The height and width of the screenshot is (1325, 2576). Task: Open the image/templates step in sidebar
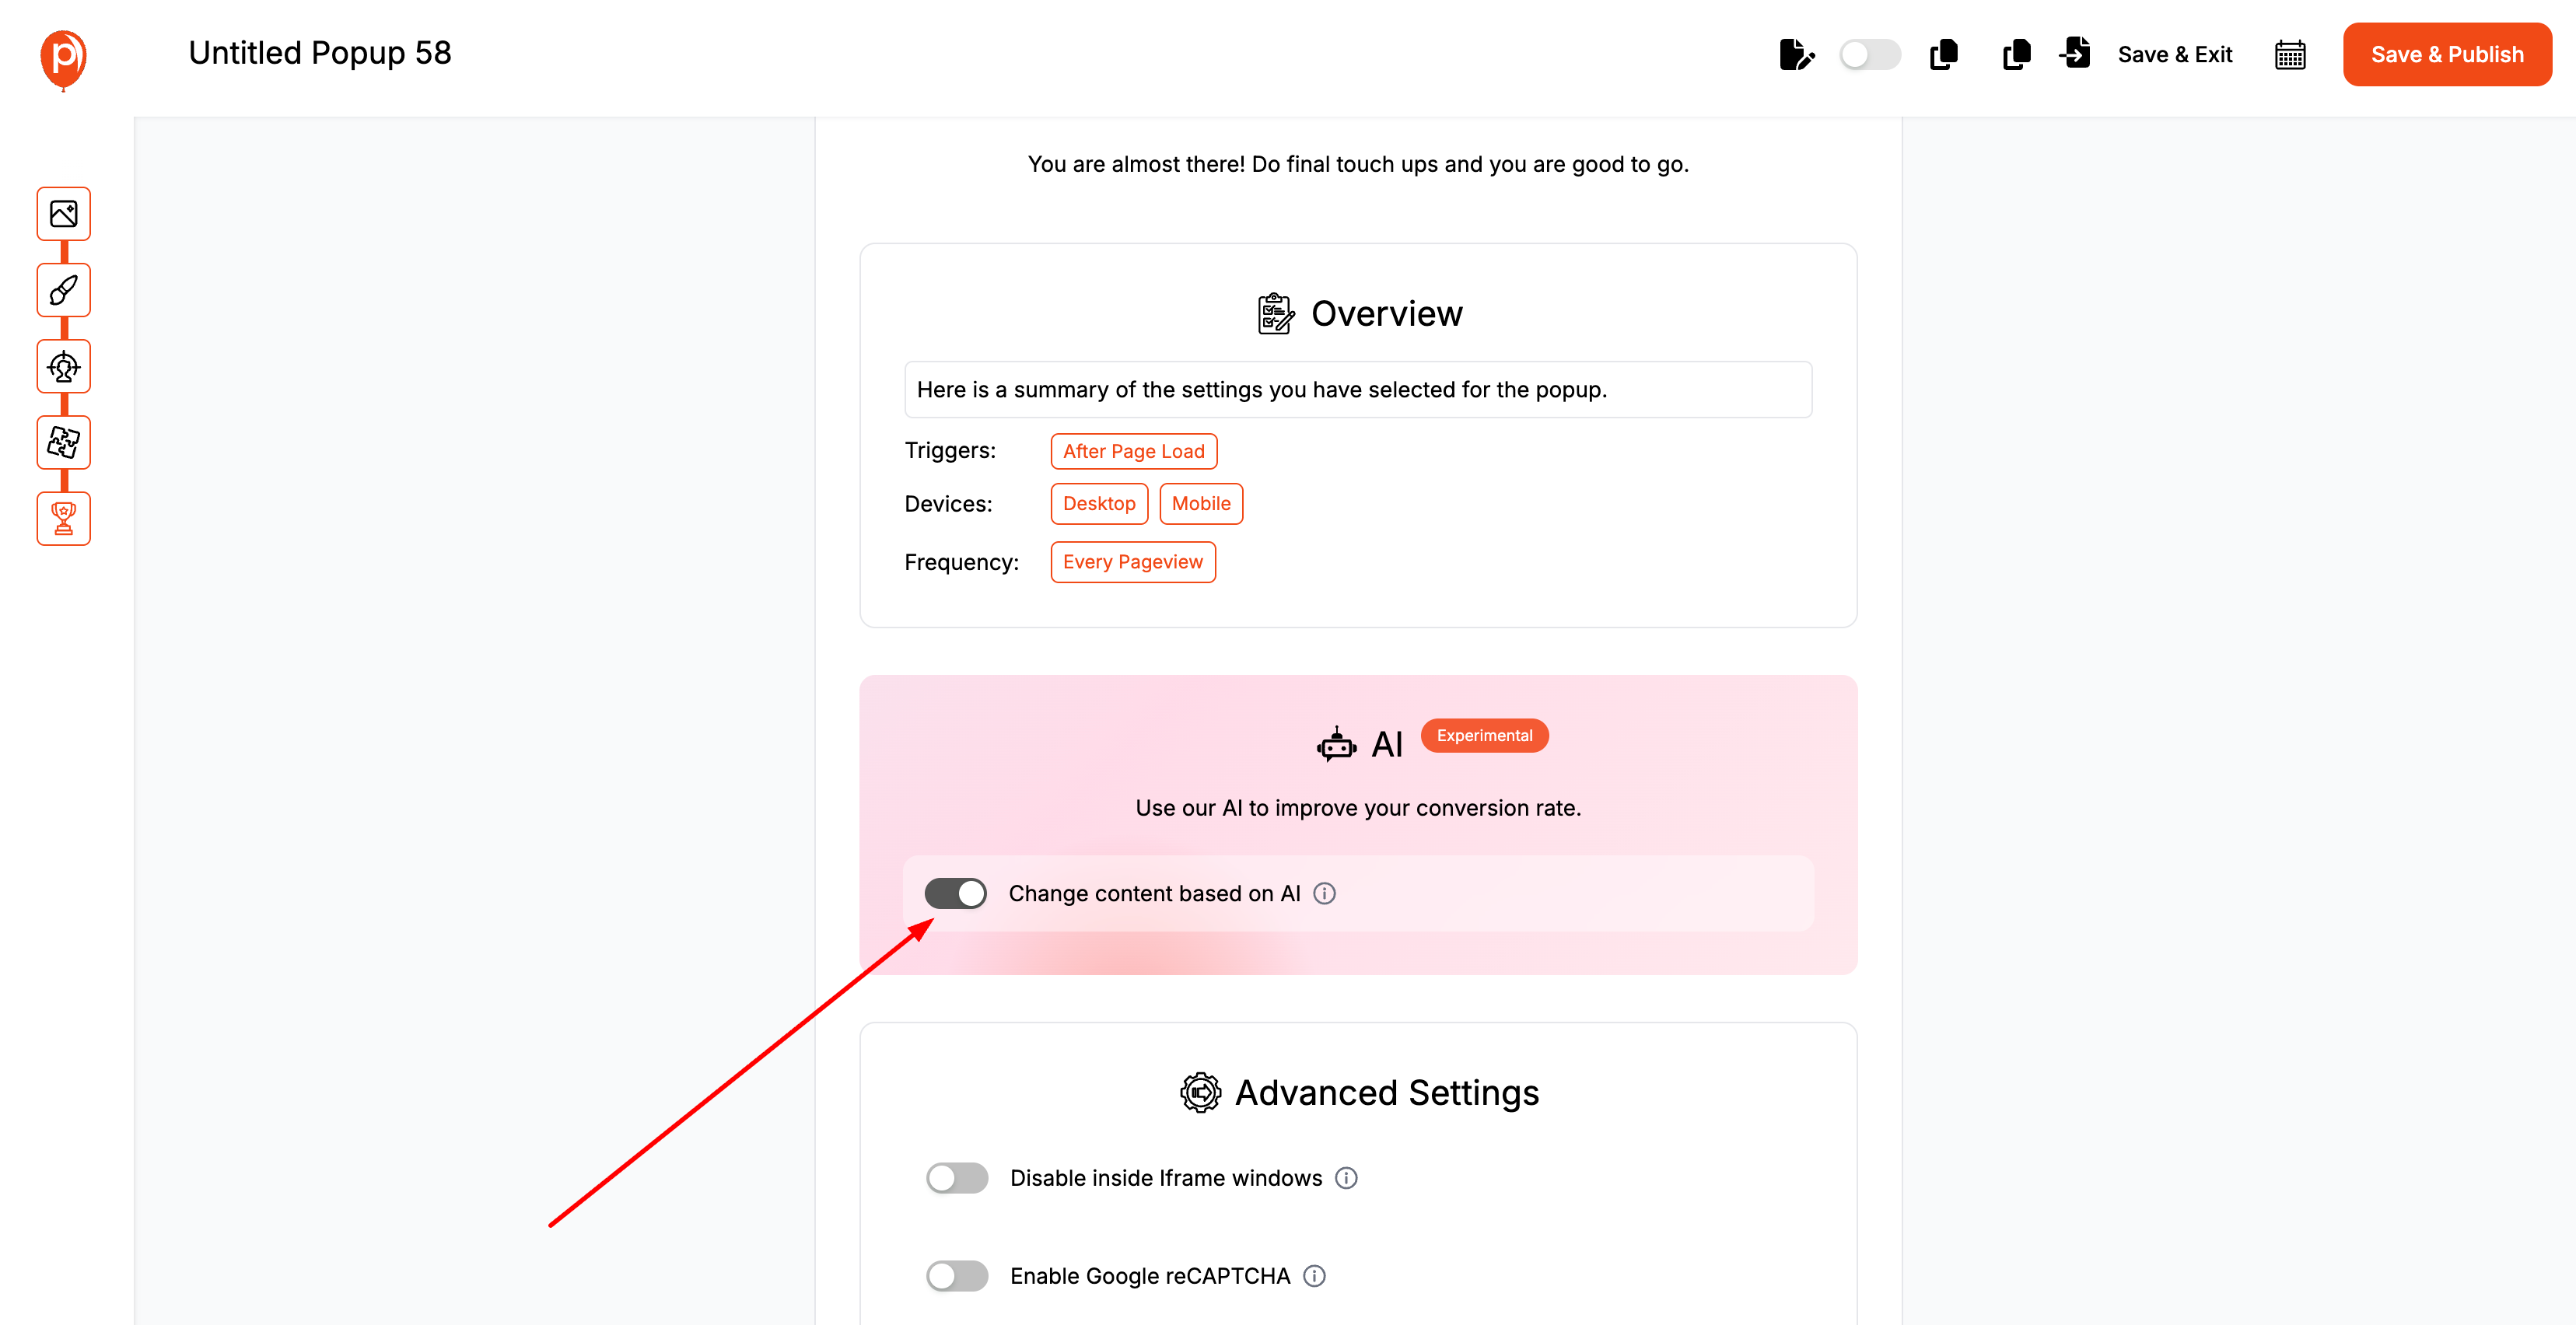(x=64, y=214)
